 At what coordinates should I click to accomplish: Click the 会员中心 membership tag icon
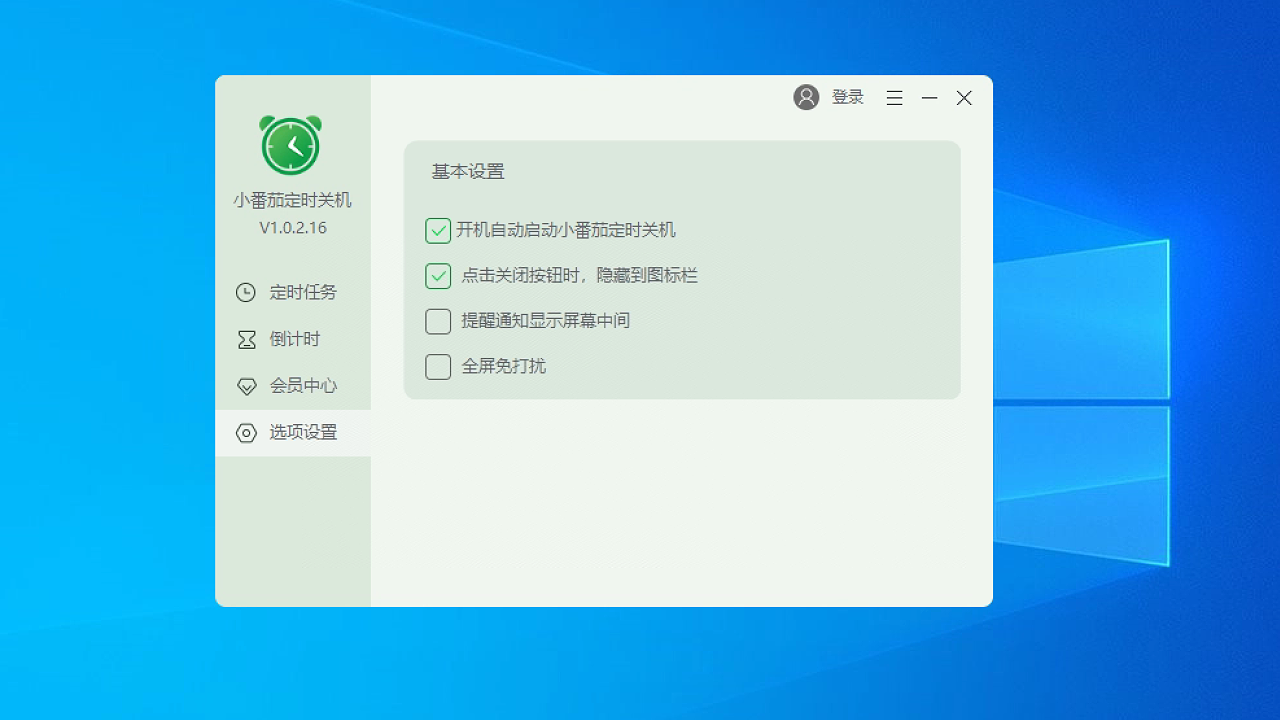246,386
